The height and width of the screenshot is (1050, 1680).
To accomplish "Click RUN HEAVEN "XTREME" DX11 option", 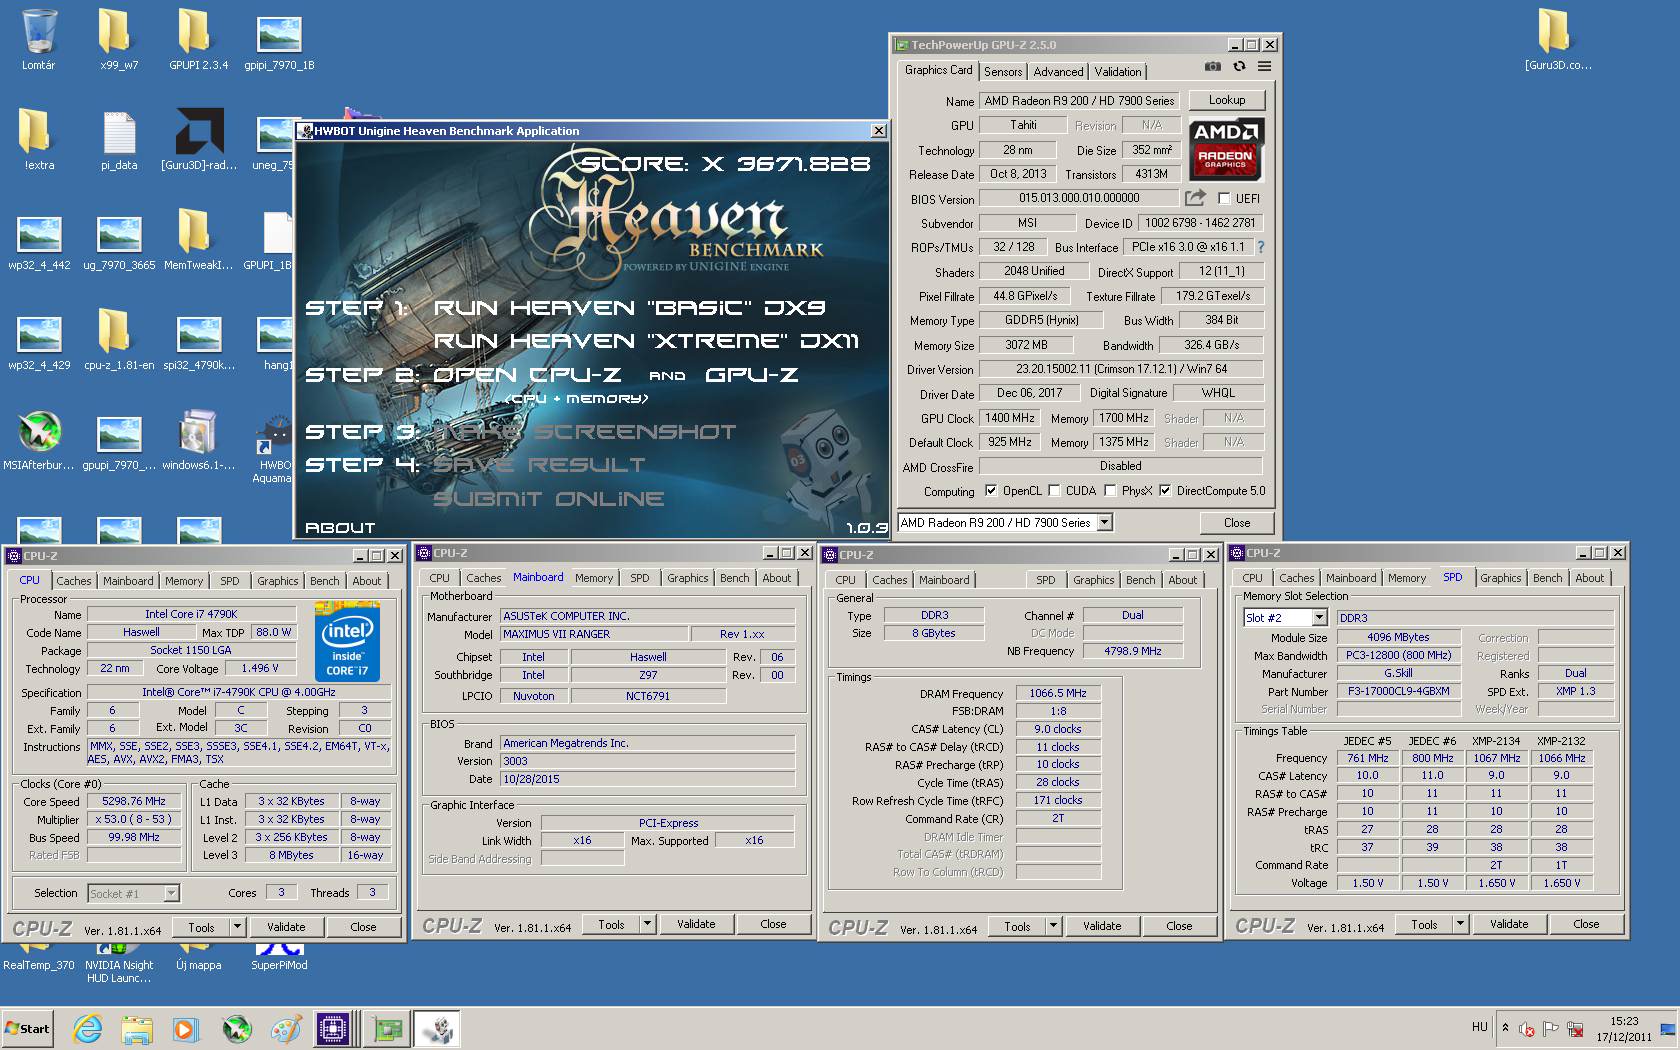I will click(646, 340).
